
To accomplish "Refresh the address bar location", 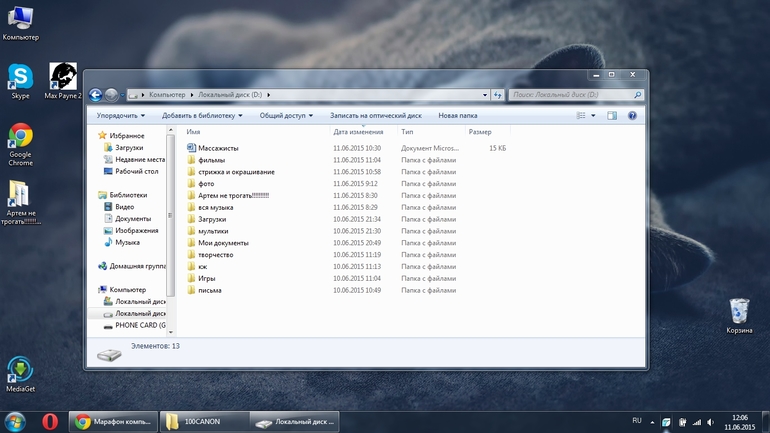I will tap(497, 95).
